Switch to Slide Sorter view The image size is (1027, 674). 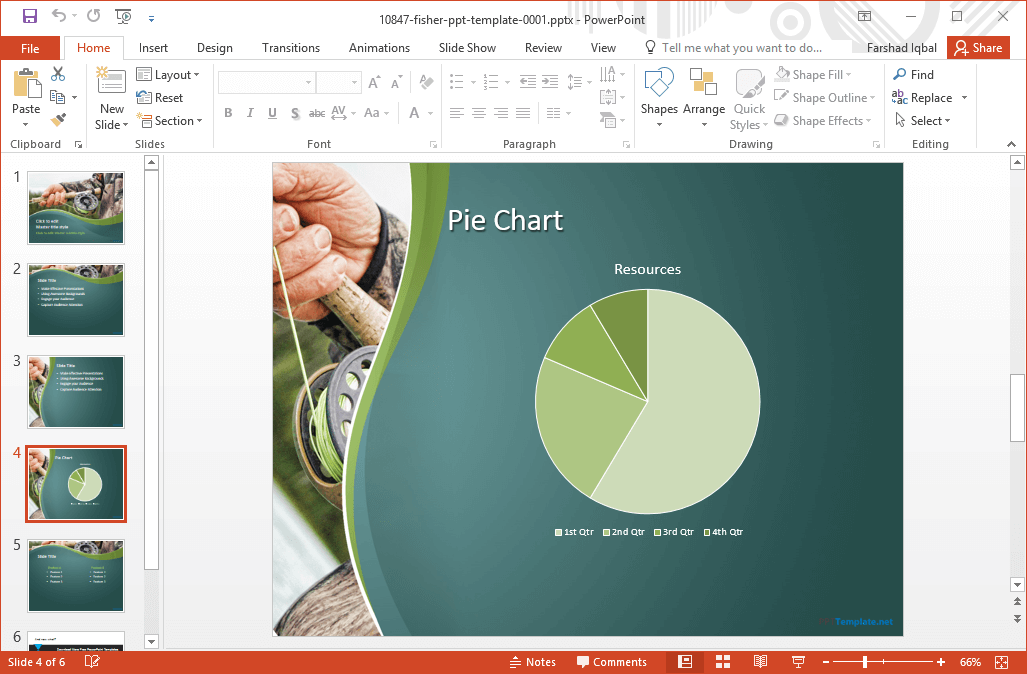723,662
